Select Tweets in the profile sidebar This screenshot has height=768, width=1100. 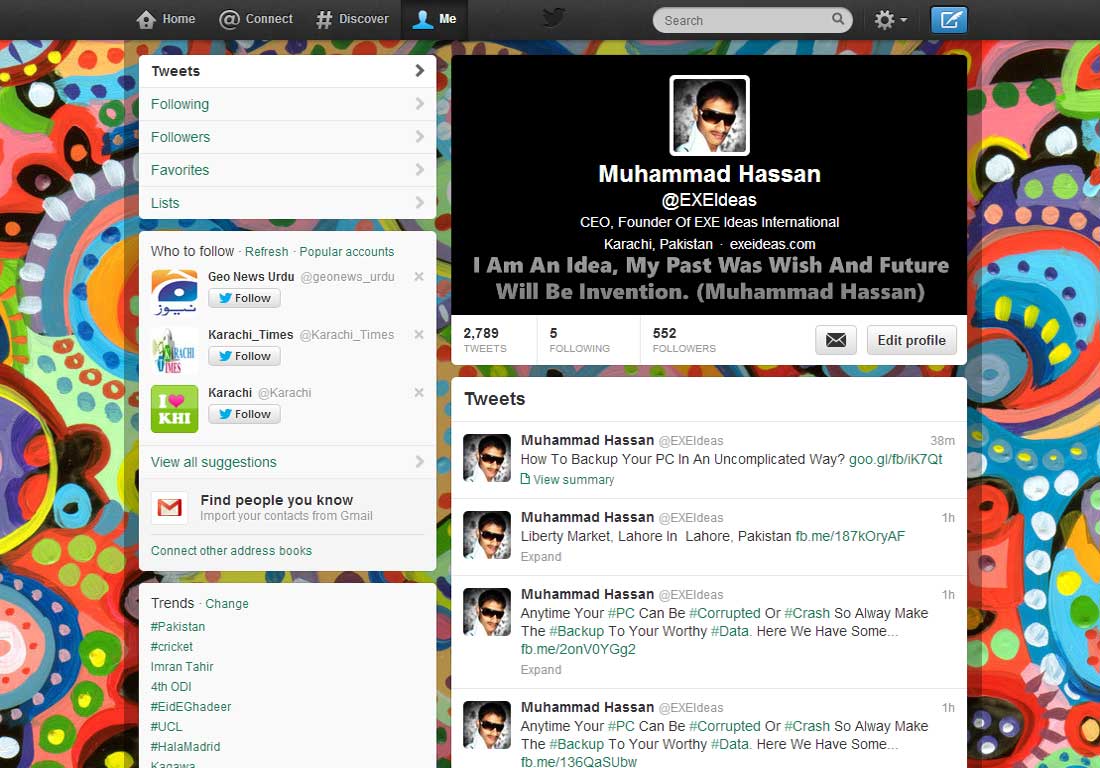(x=288, y=71)
